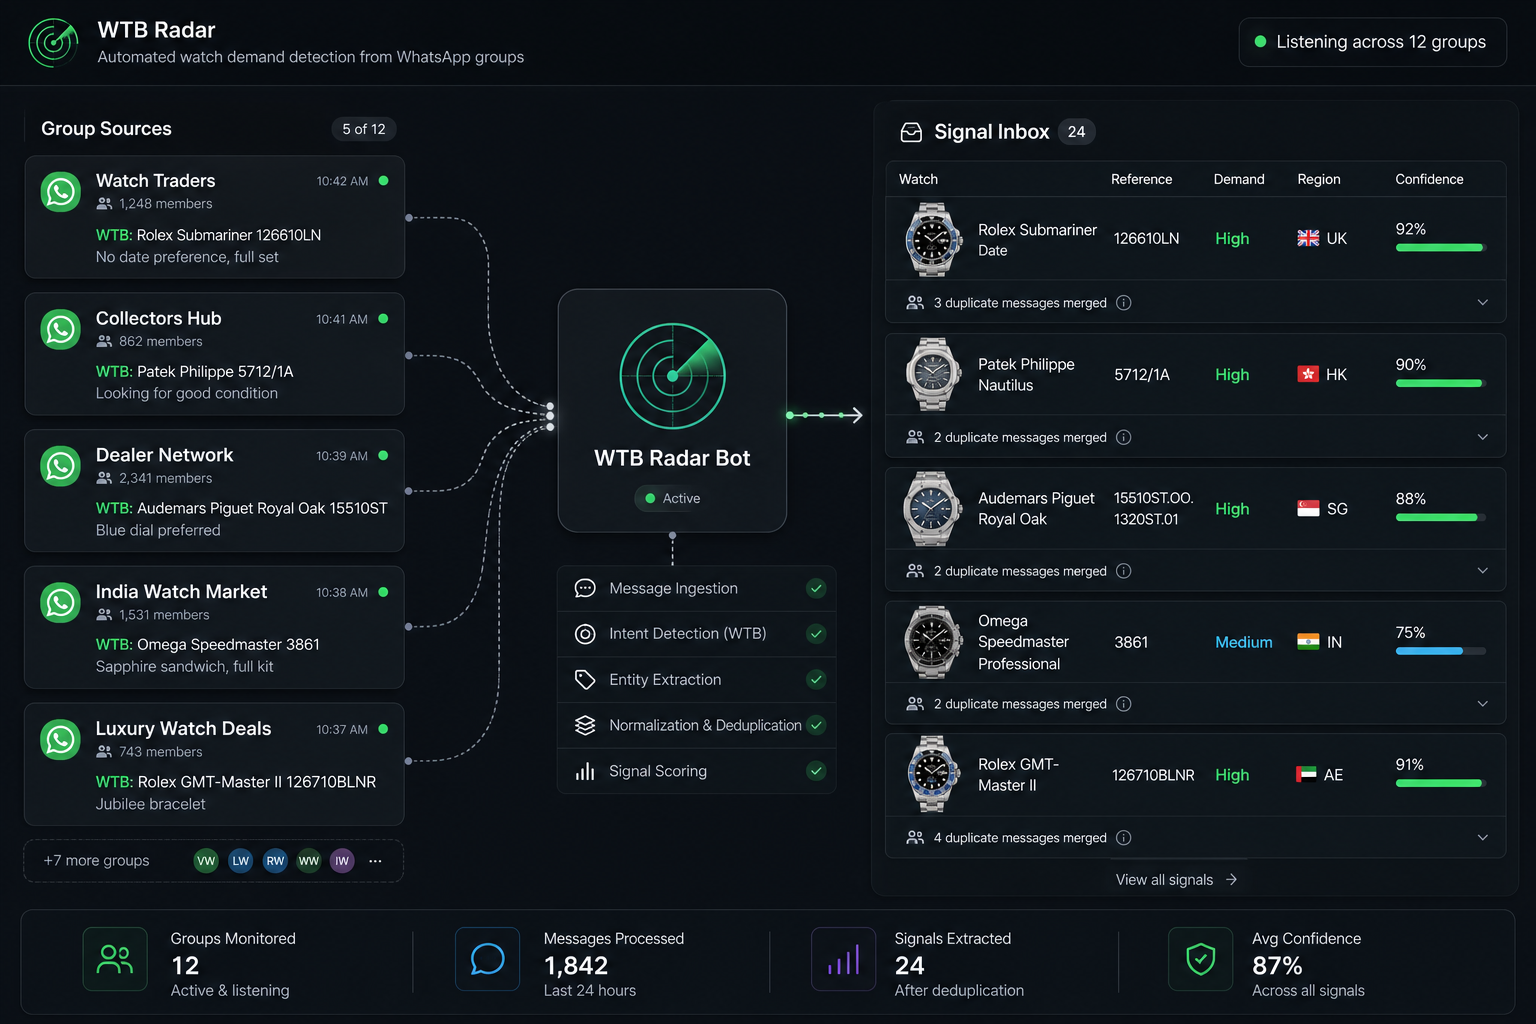Click the WTB Radar logo icon

click(53, 42)
